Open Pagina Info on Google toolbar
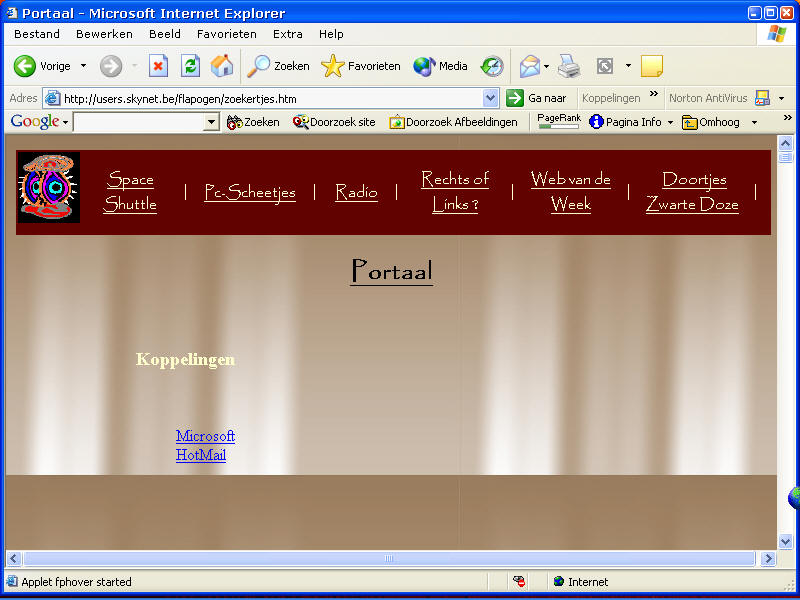The image size is (800, 600). pyautogui.click(x=625, y=122)
